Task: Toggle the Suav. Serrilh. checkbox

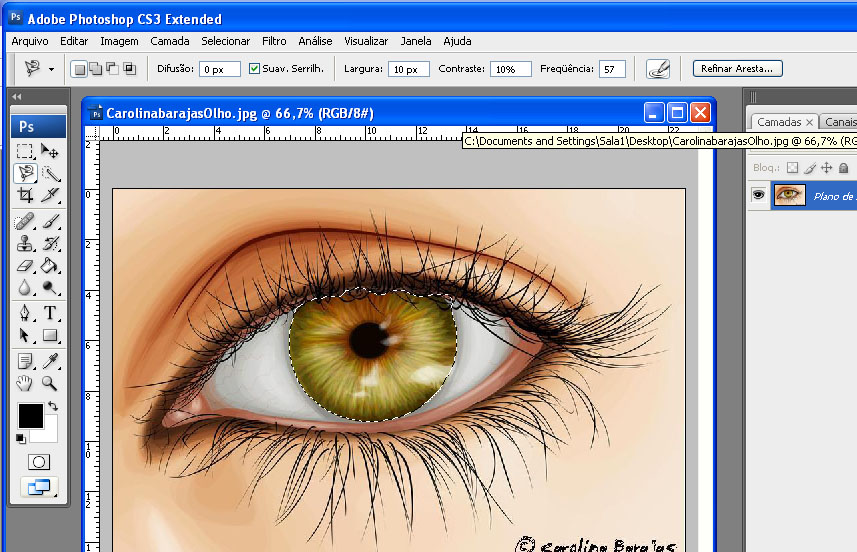Action: click(254, 68)
